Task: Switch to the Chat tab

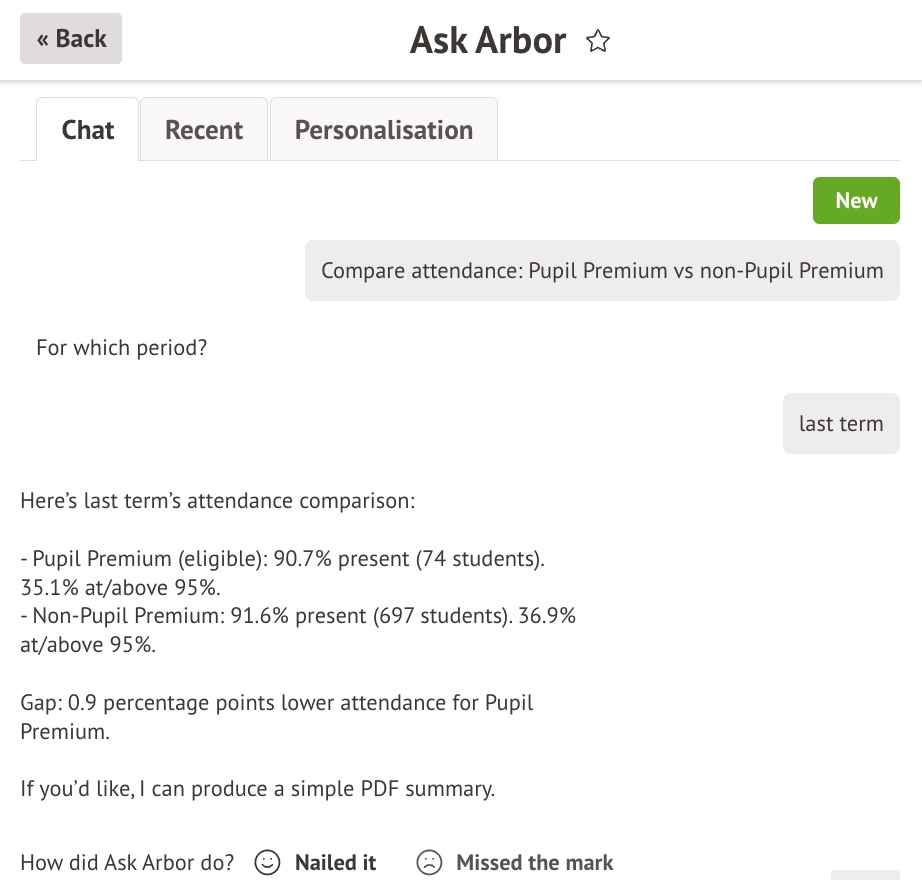Action: click(88, 130)
